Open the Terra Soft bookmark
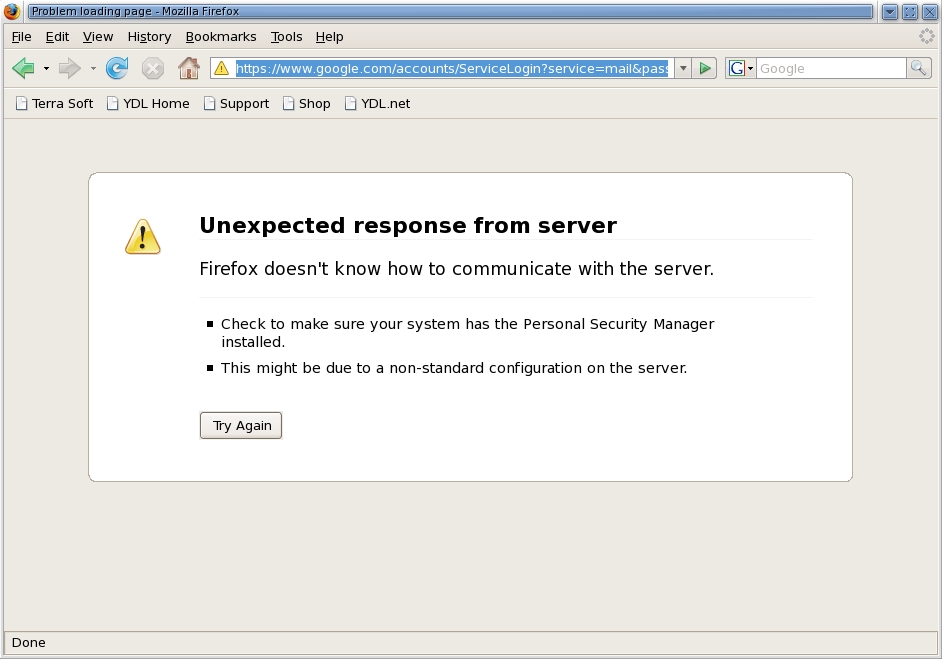This screenshot has width=942, height=659. (55, 103)
